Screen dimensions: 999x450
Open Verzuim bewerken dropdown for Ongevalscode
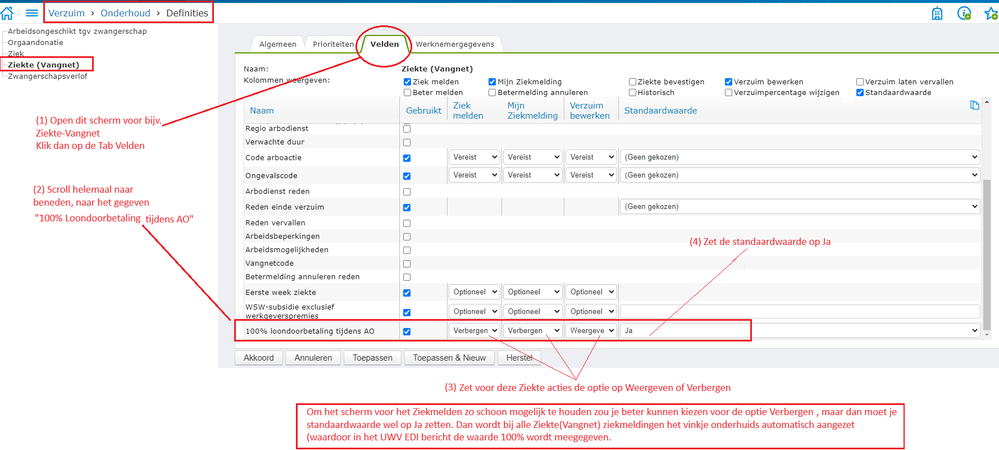point(591,175)
